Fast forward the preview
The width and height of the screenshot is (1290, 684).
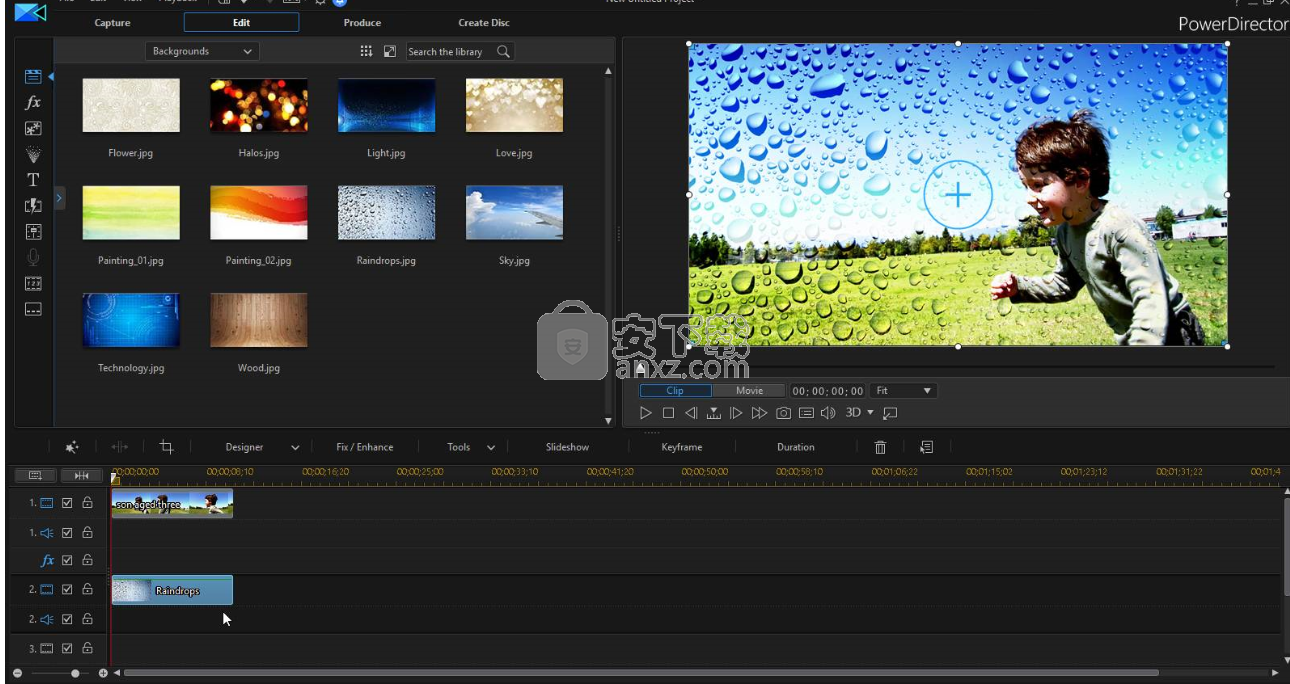(x=759, y=413)
